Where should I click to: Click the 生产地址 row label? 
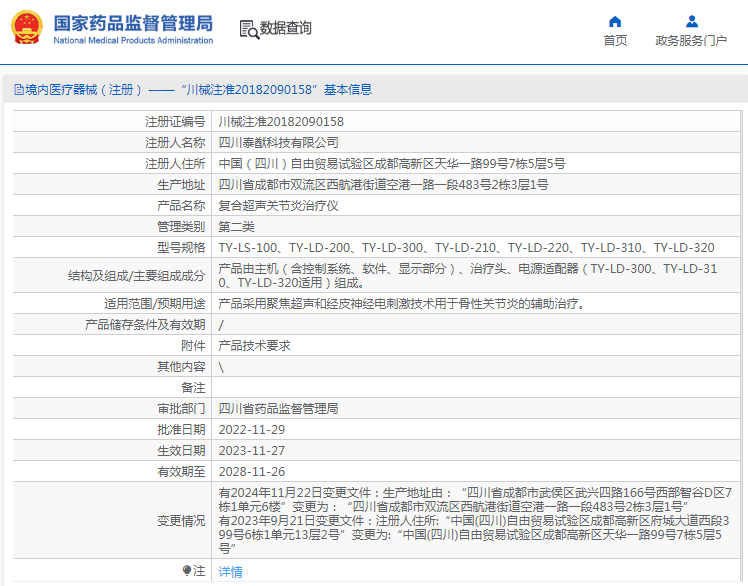(181, 185)
